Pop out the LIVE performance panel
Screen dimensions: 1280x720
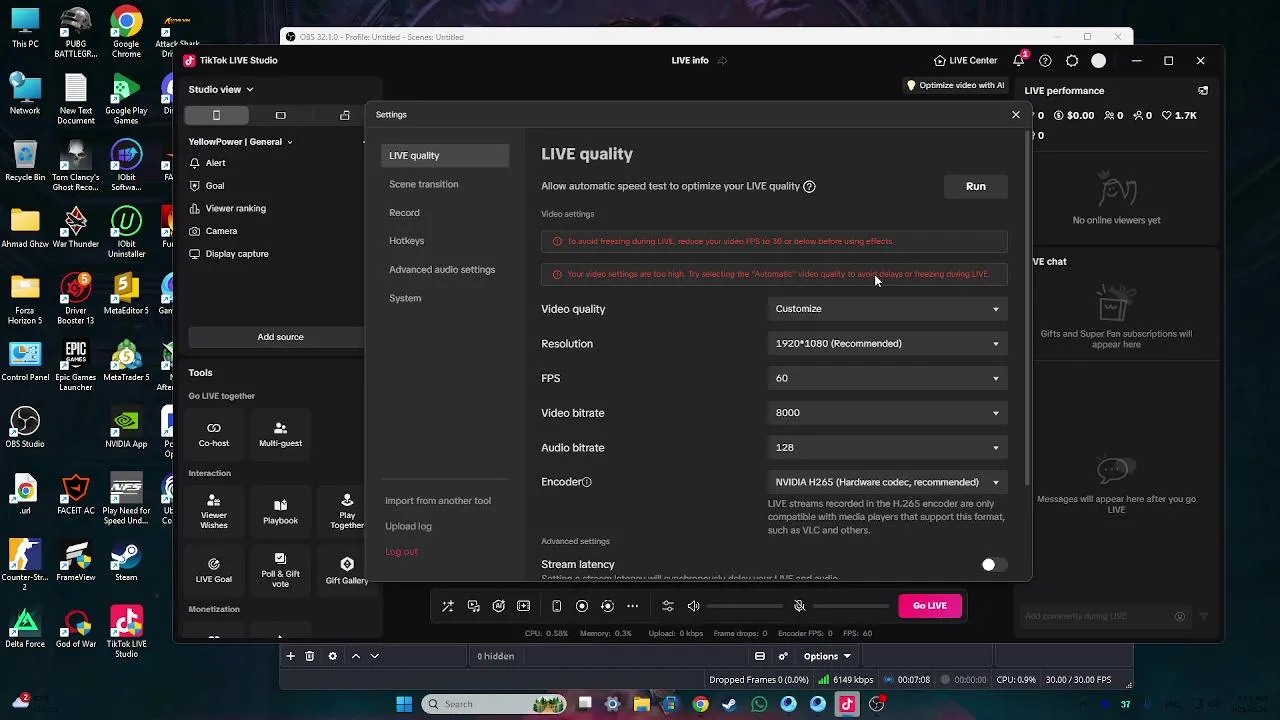tap(1203, 91)
